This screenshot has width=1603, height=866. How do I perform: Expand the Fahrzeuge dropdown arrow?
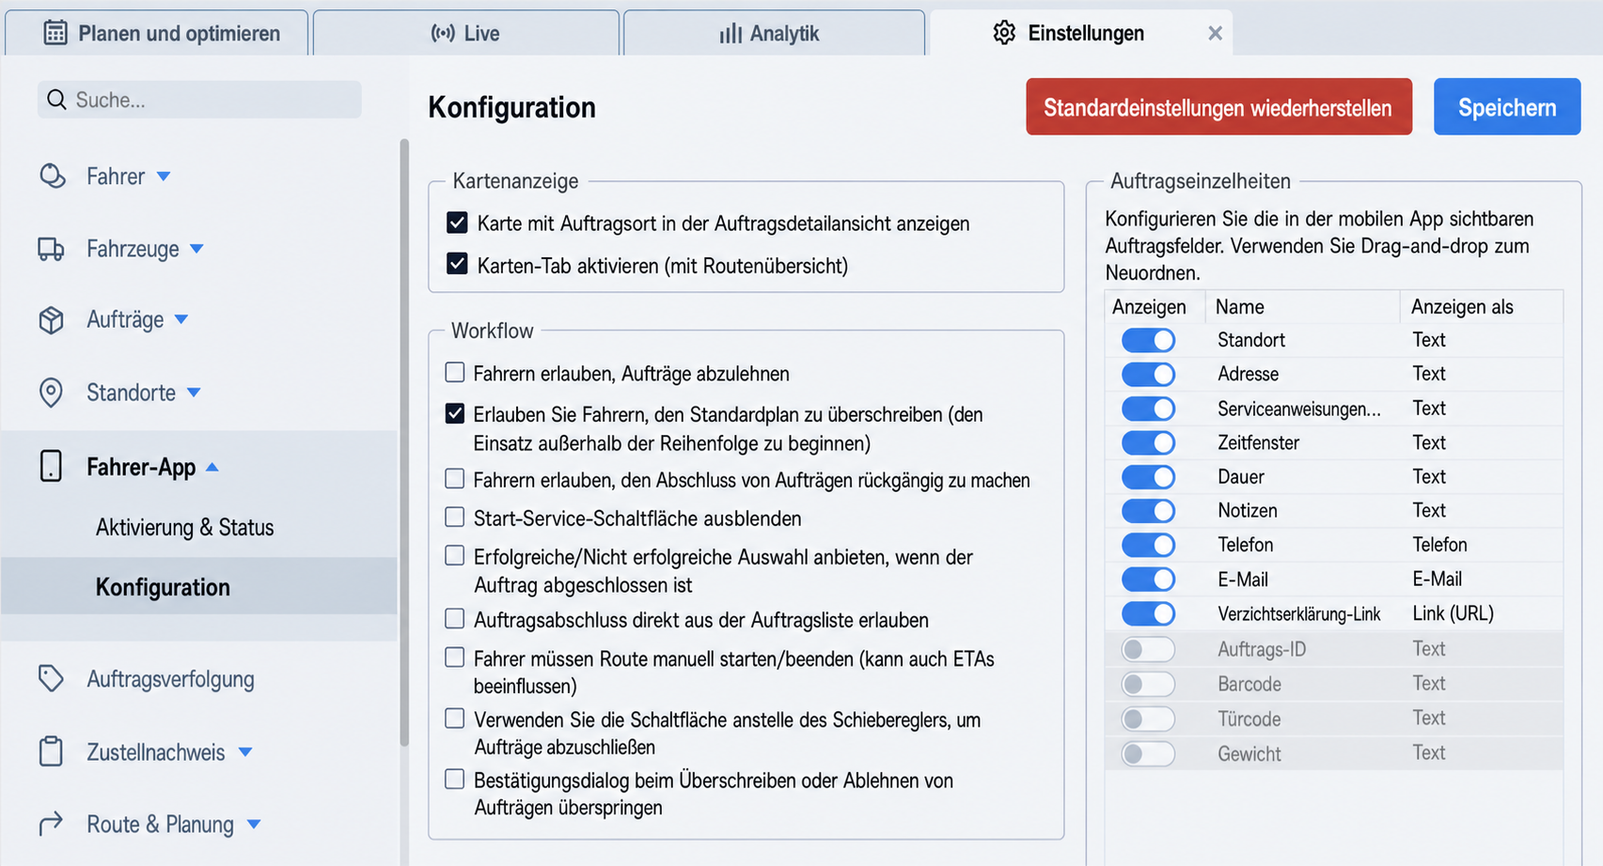pyautogui.click(x=197, y=249)
